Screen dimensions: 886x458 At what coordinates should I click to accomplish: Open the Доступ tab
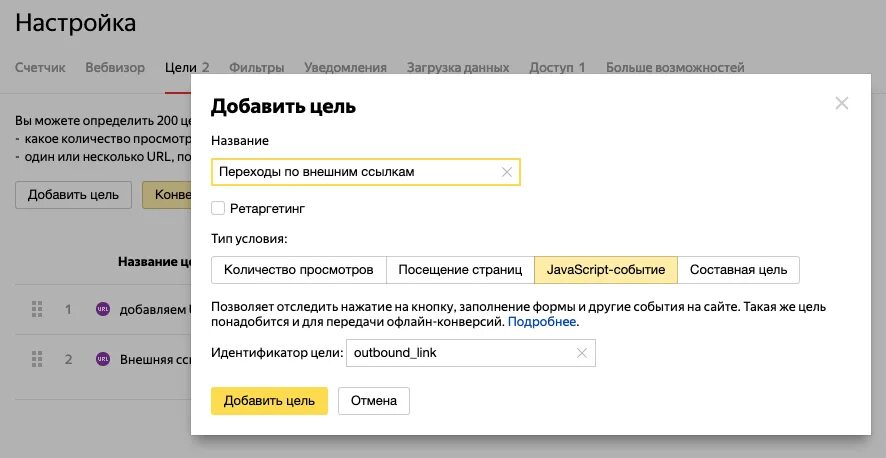tap(557, 68)
